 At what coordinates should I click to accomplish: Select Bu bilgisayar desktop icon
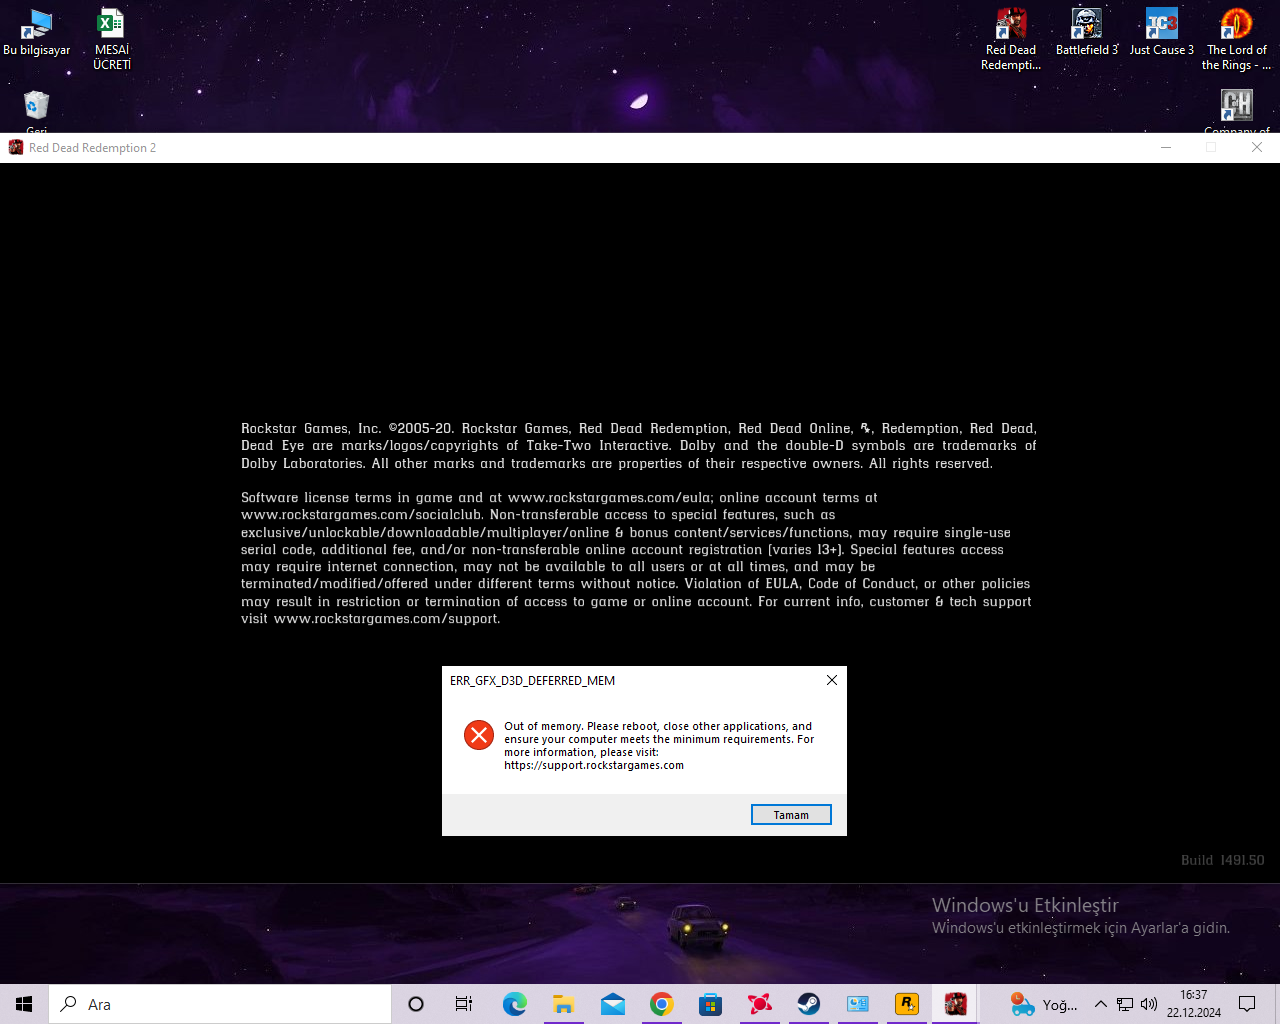coord(37,32)
